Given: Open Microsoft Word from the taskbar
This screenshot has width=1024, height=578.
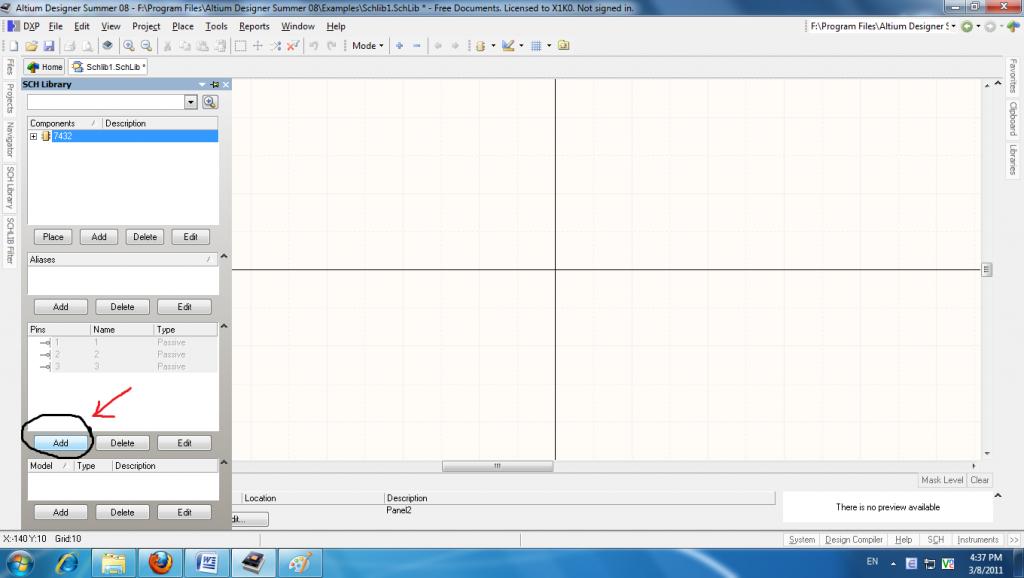Looking at the screenshot, I should tap(207, 562).
